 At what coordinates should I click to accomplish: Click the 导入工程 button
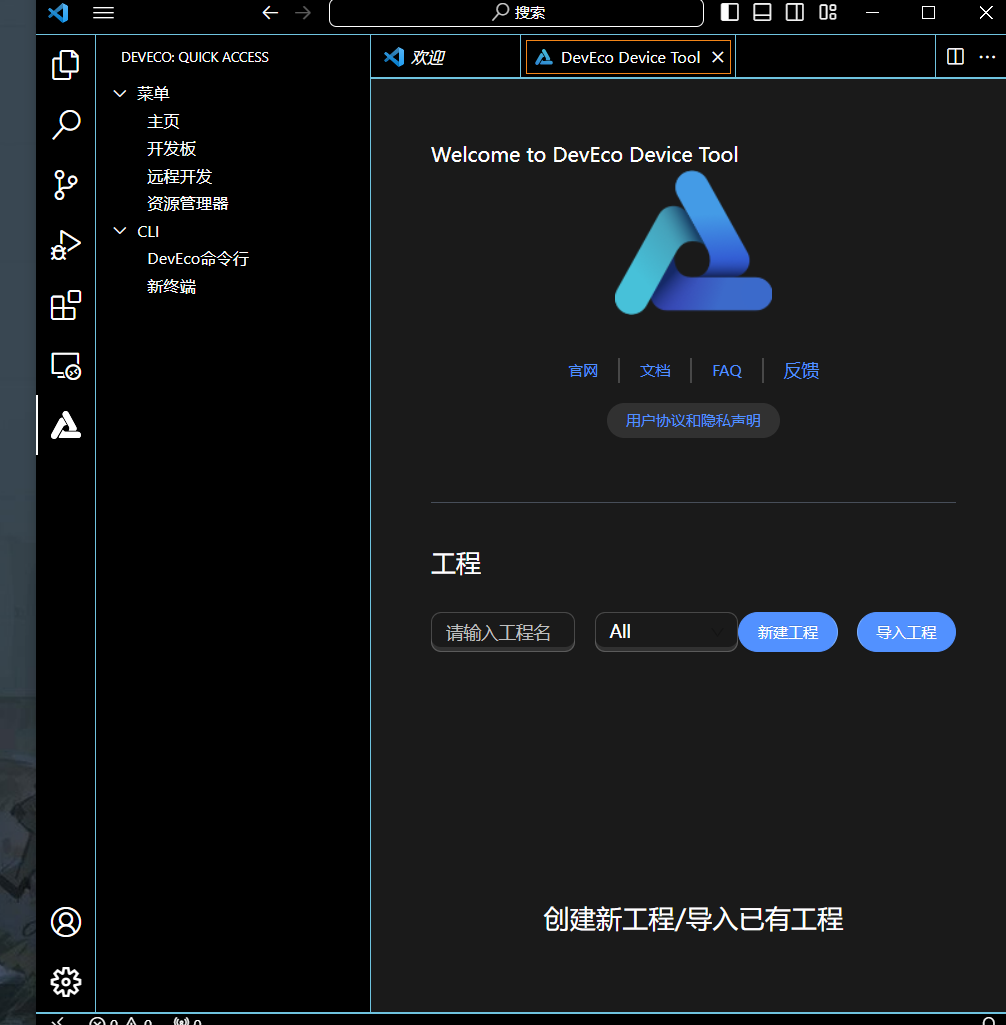pyautogui.click(x=906, y=632)
